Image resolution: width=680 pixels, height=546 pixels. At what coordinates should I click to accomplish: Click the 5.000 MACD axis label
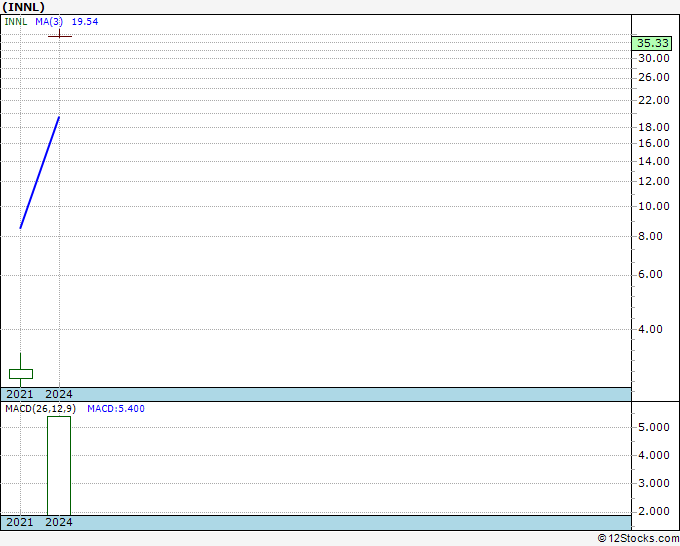pyautogui.click(x=654, y=427)
